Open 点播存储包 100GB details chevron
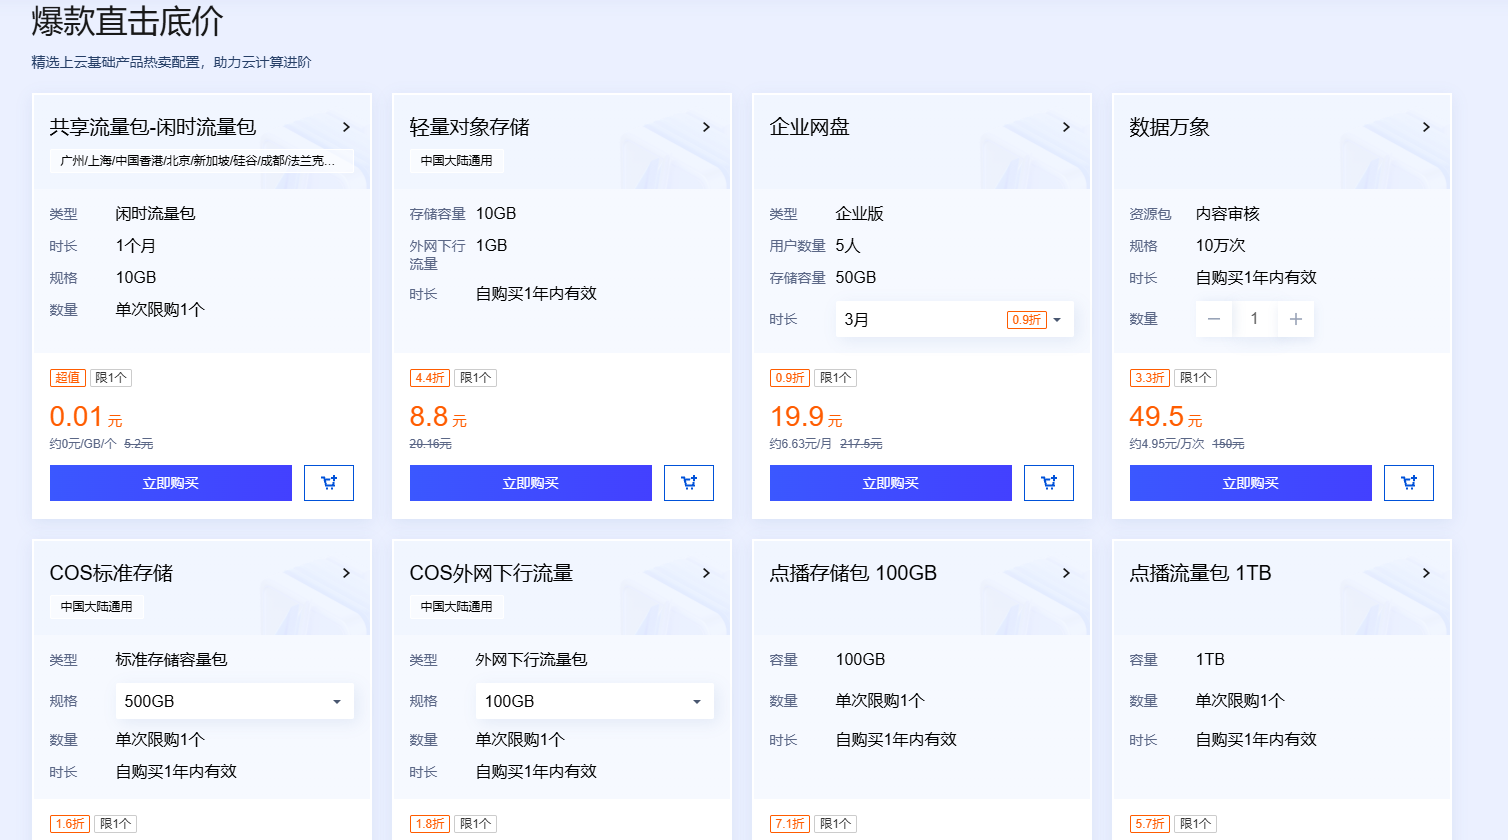 [x=1066, y=573]
